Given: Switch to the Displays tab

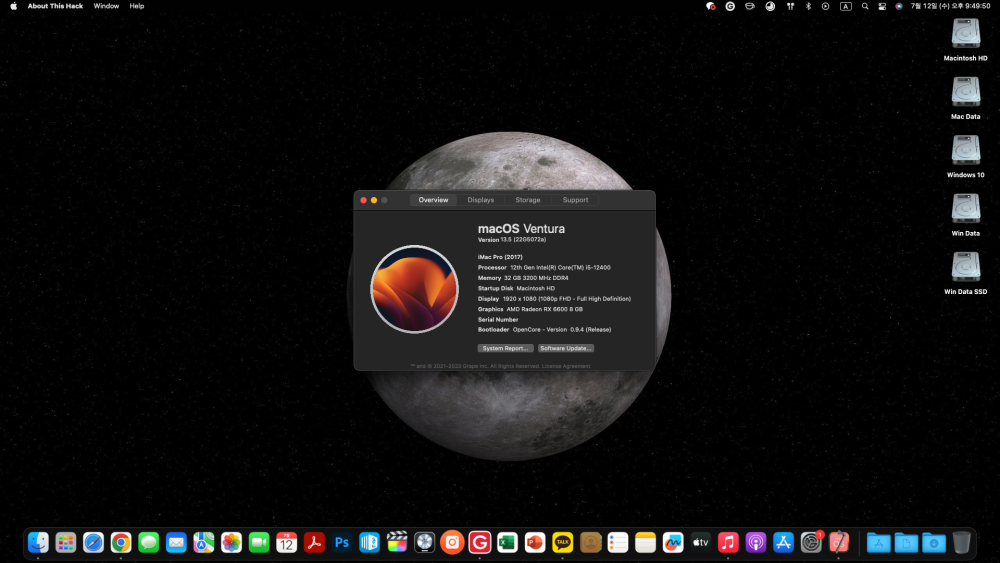Looking at the screenshot, I should (x=480, y=200).
